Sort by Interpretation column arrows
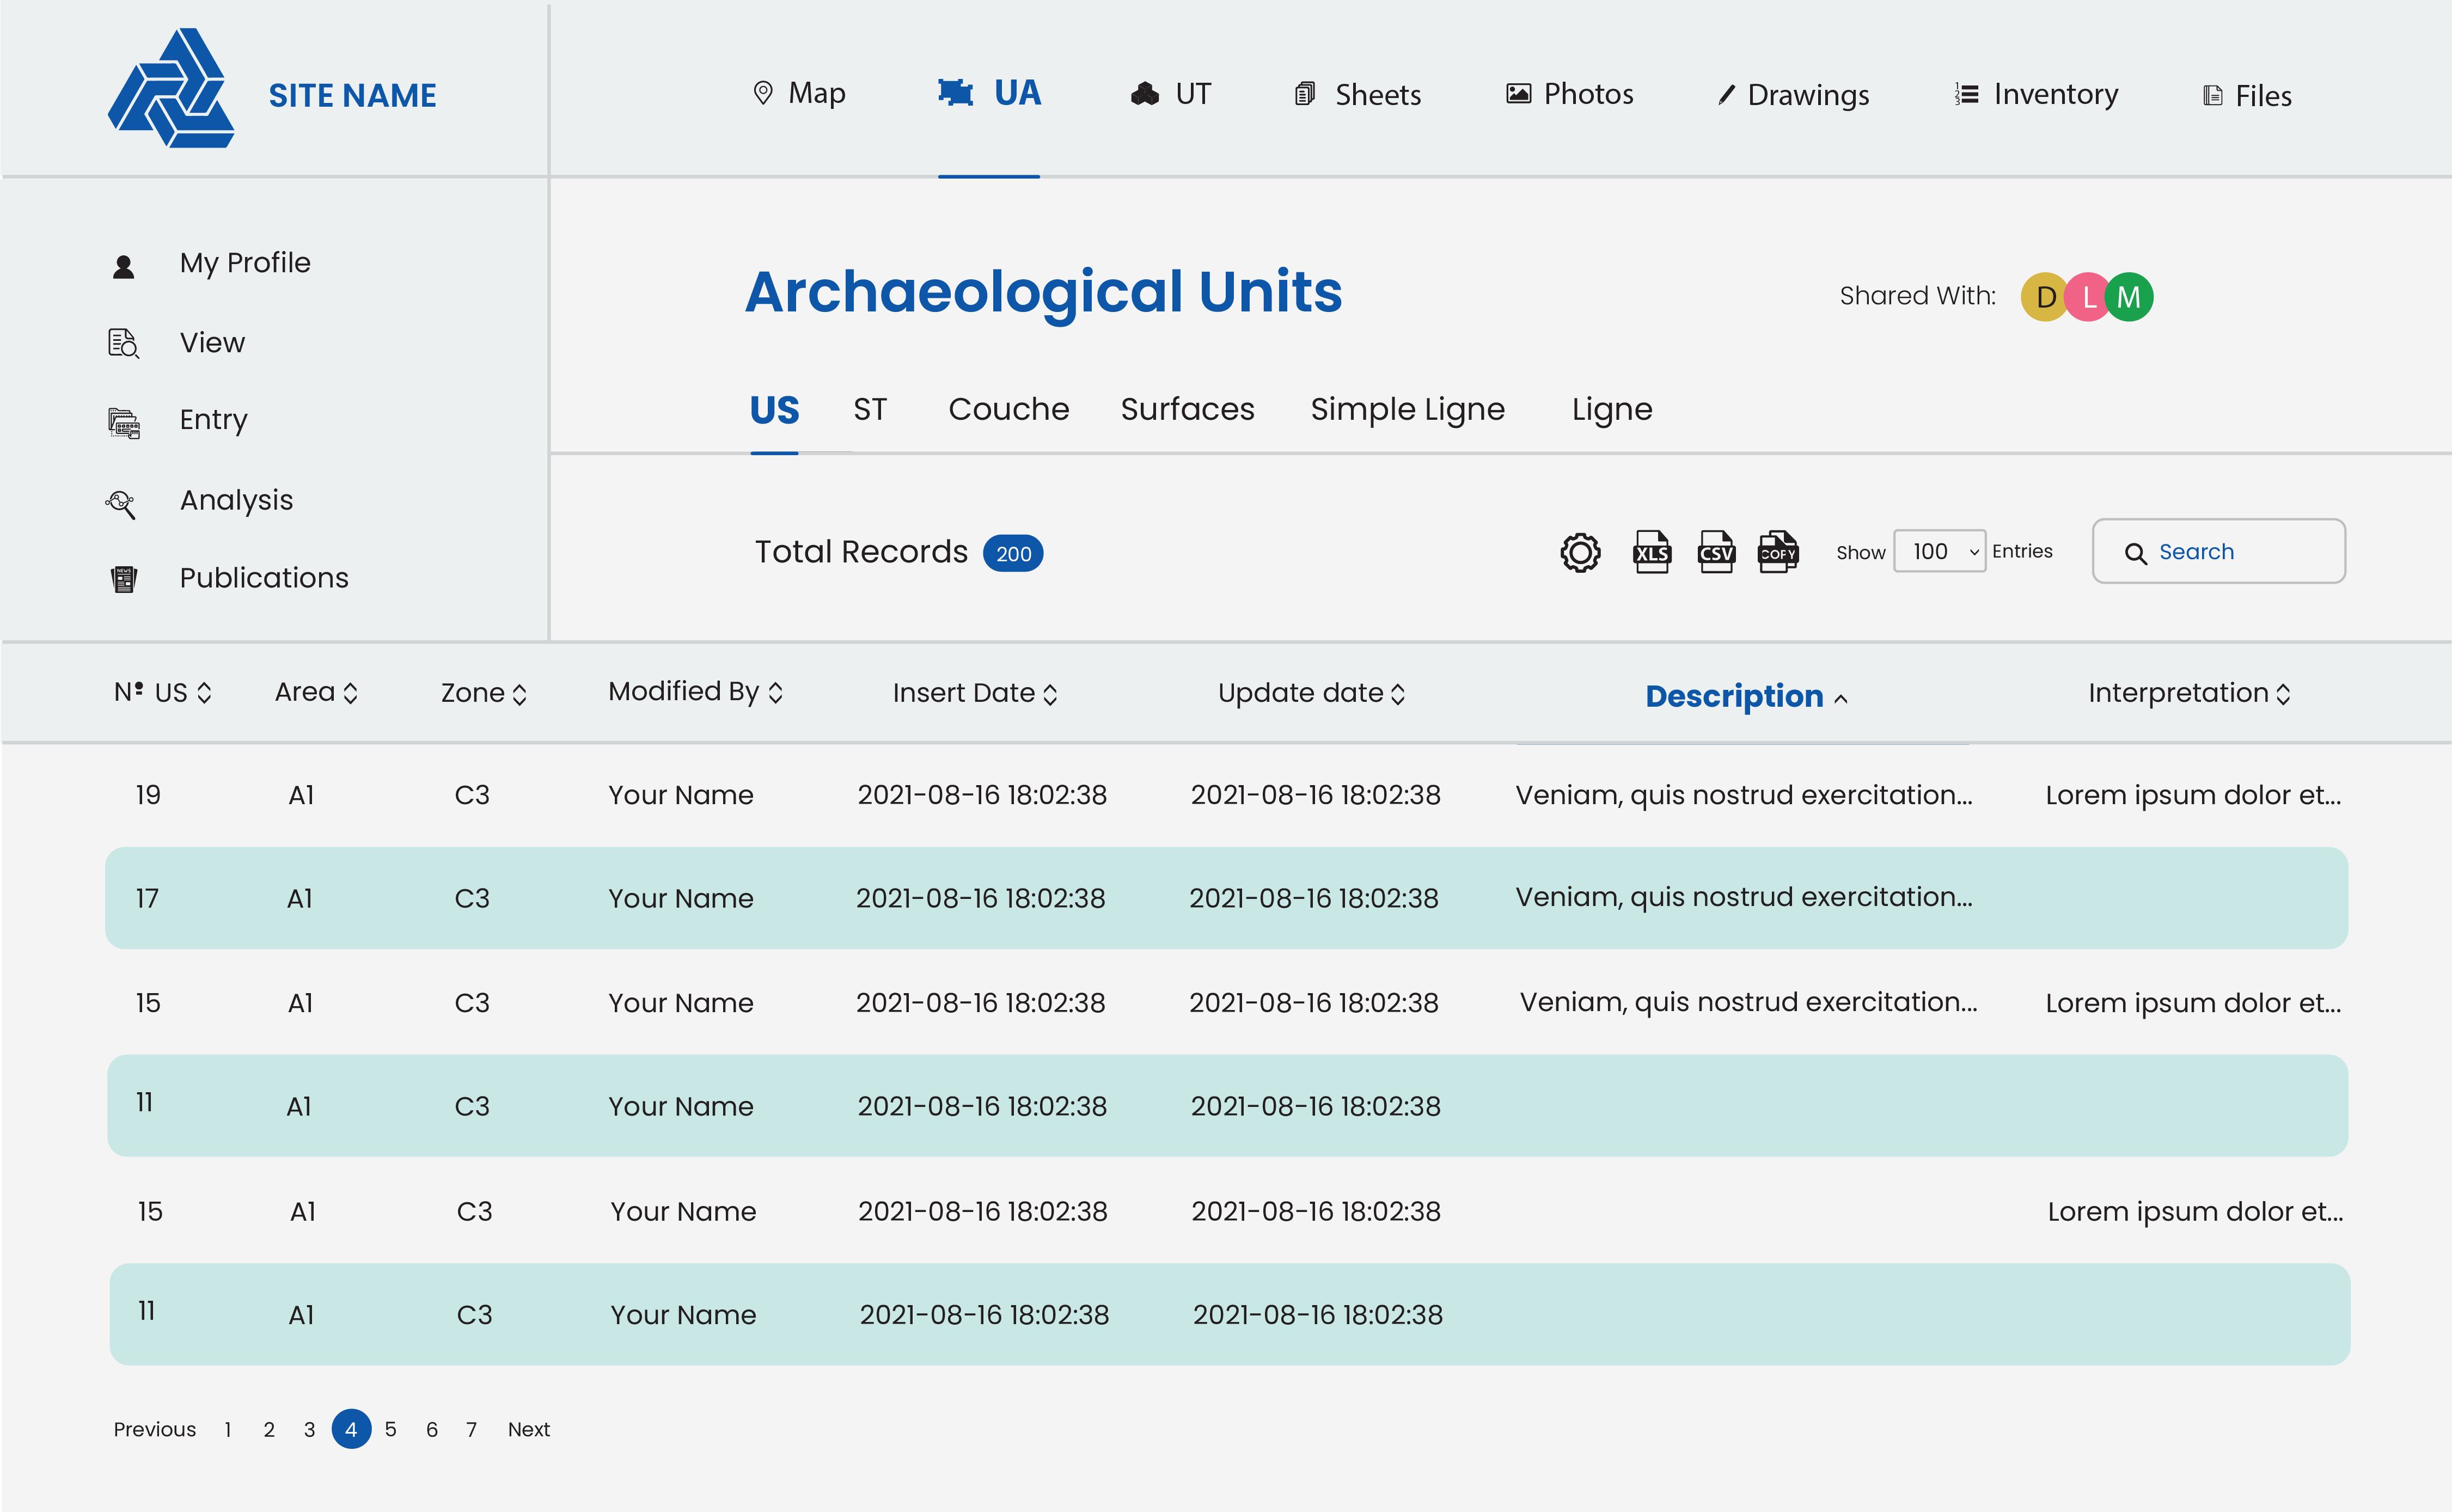The height and width of the screenshot is (1512, 2452). tap(2283, 694)
